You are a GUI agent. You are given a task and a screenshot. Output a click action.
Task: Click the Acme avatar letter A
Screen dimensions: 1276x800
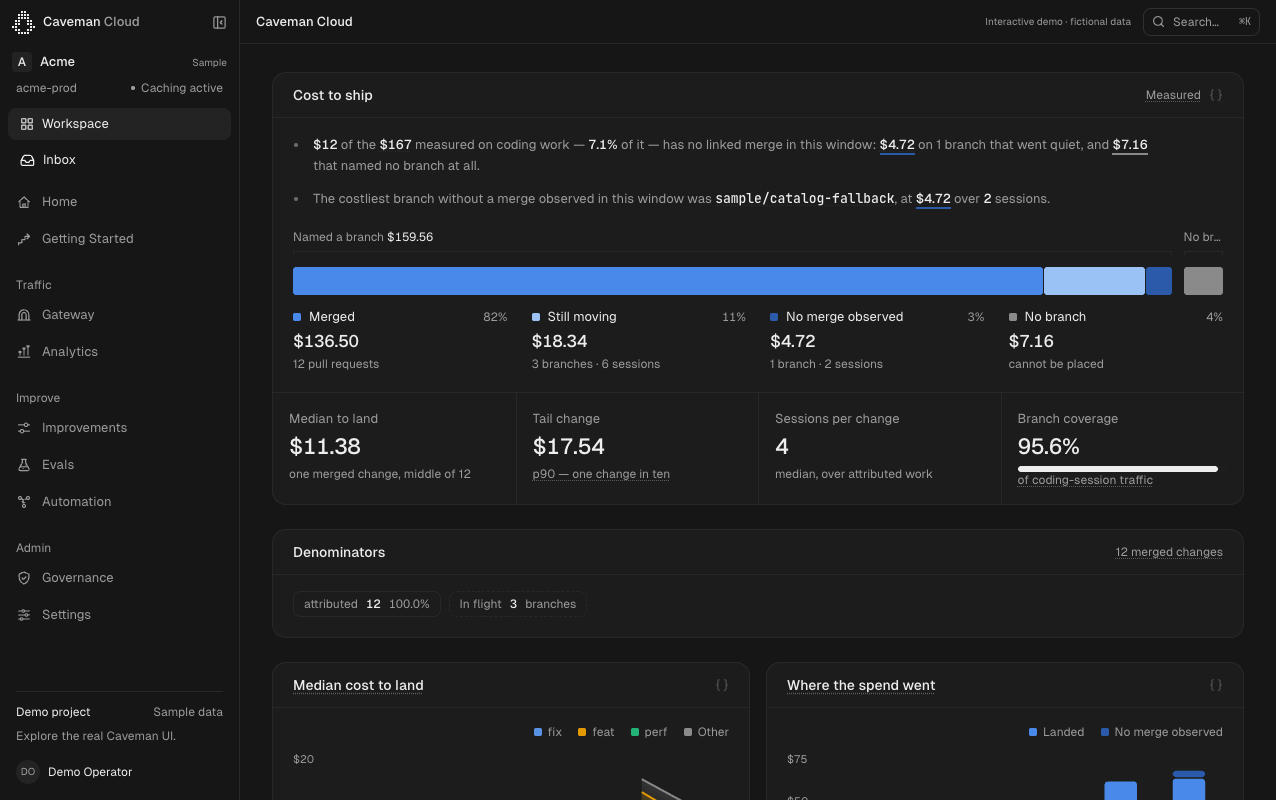(22, 62)
